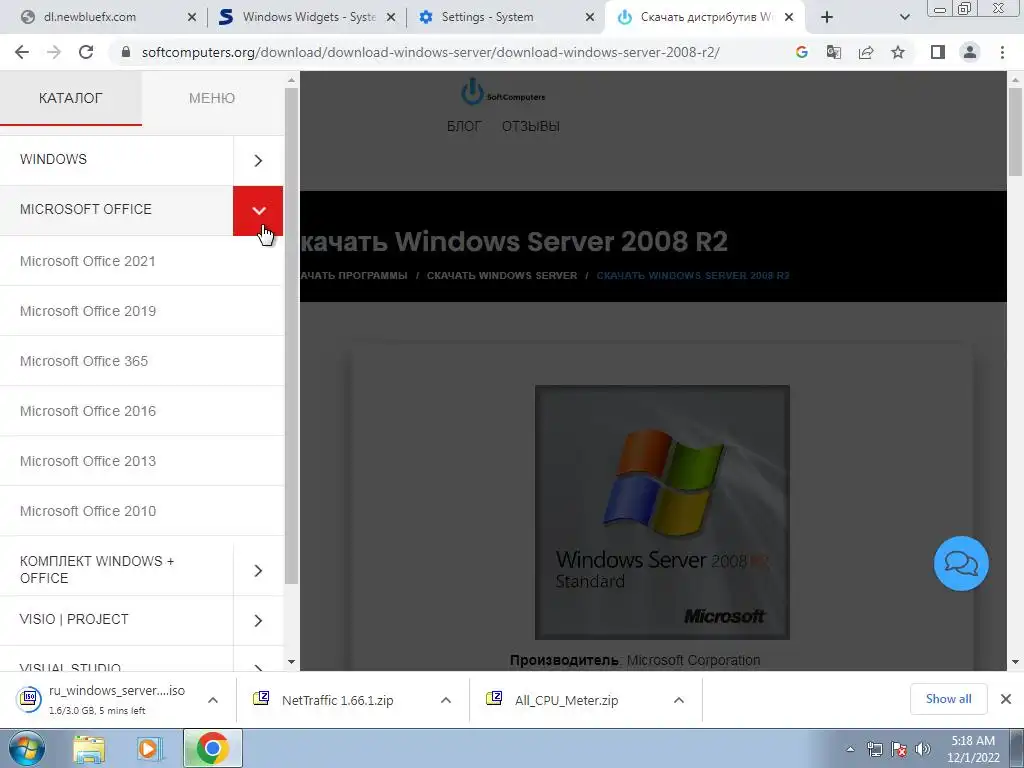Close the Settings - System tab
The image size is (1024, 768).
point(590,18)
